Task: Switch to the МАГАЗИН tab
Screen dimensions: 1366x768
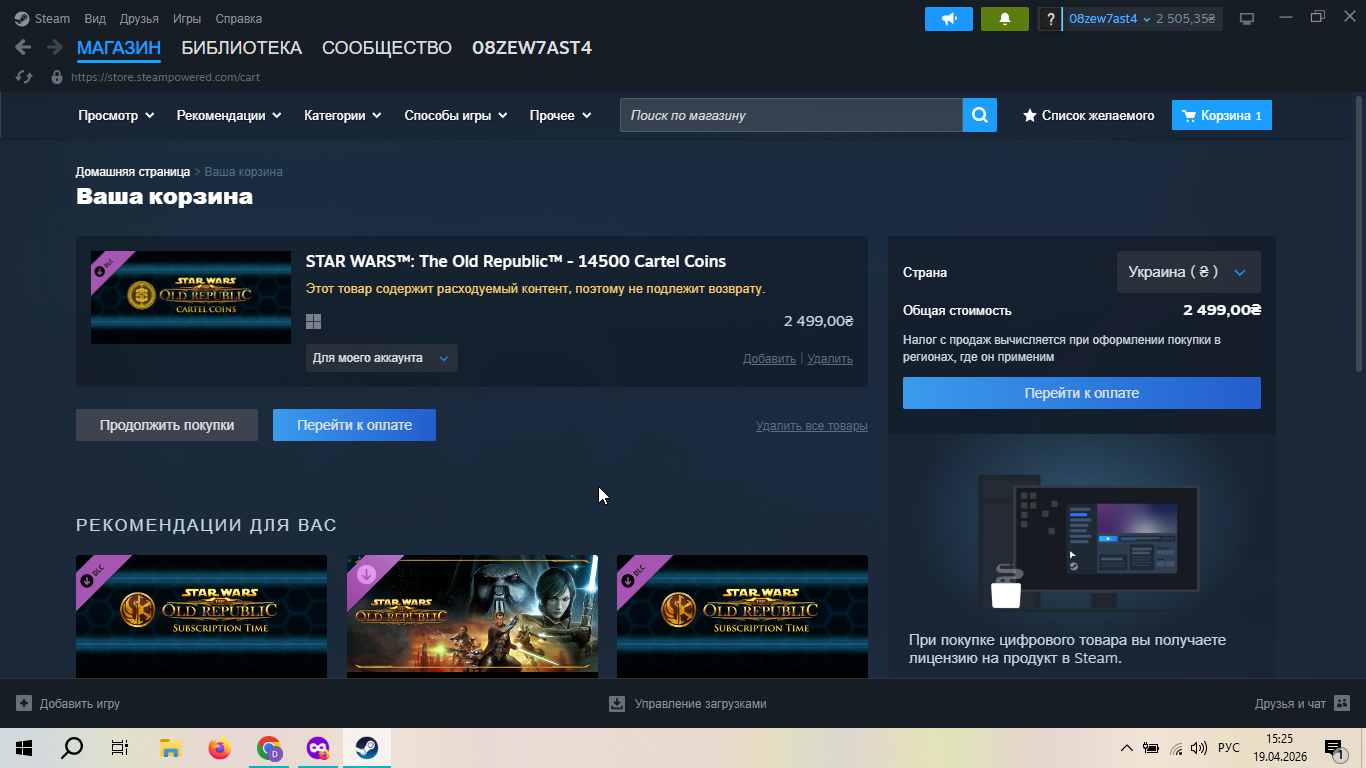Action: [x=119, y=48]
